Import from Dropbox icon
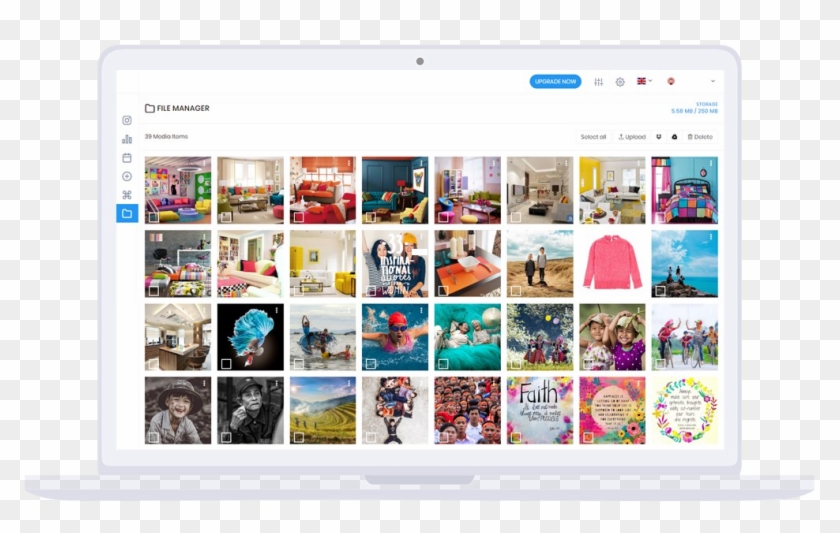 pos(659,137)
